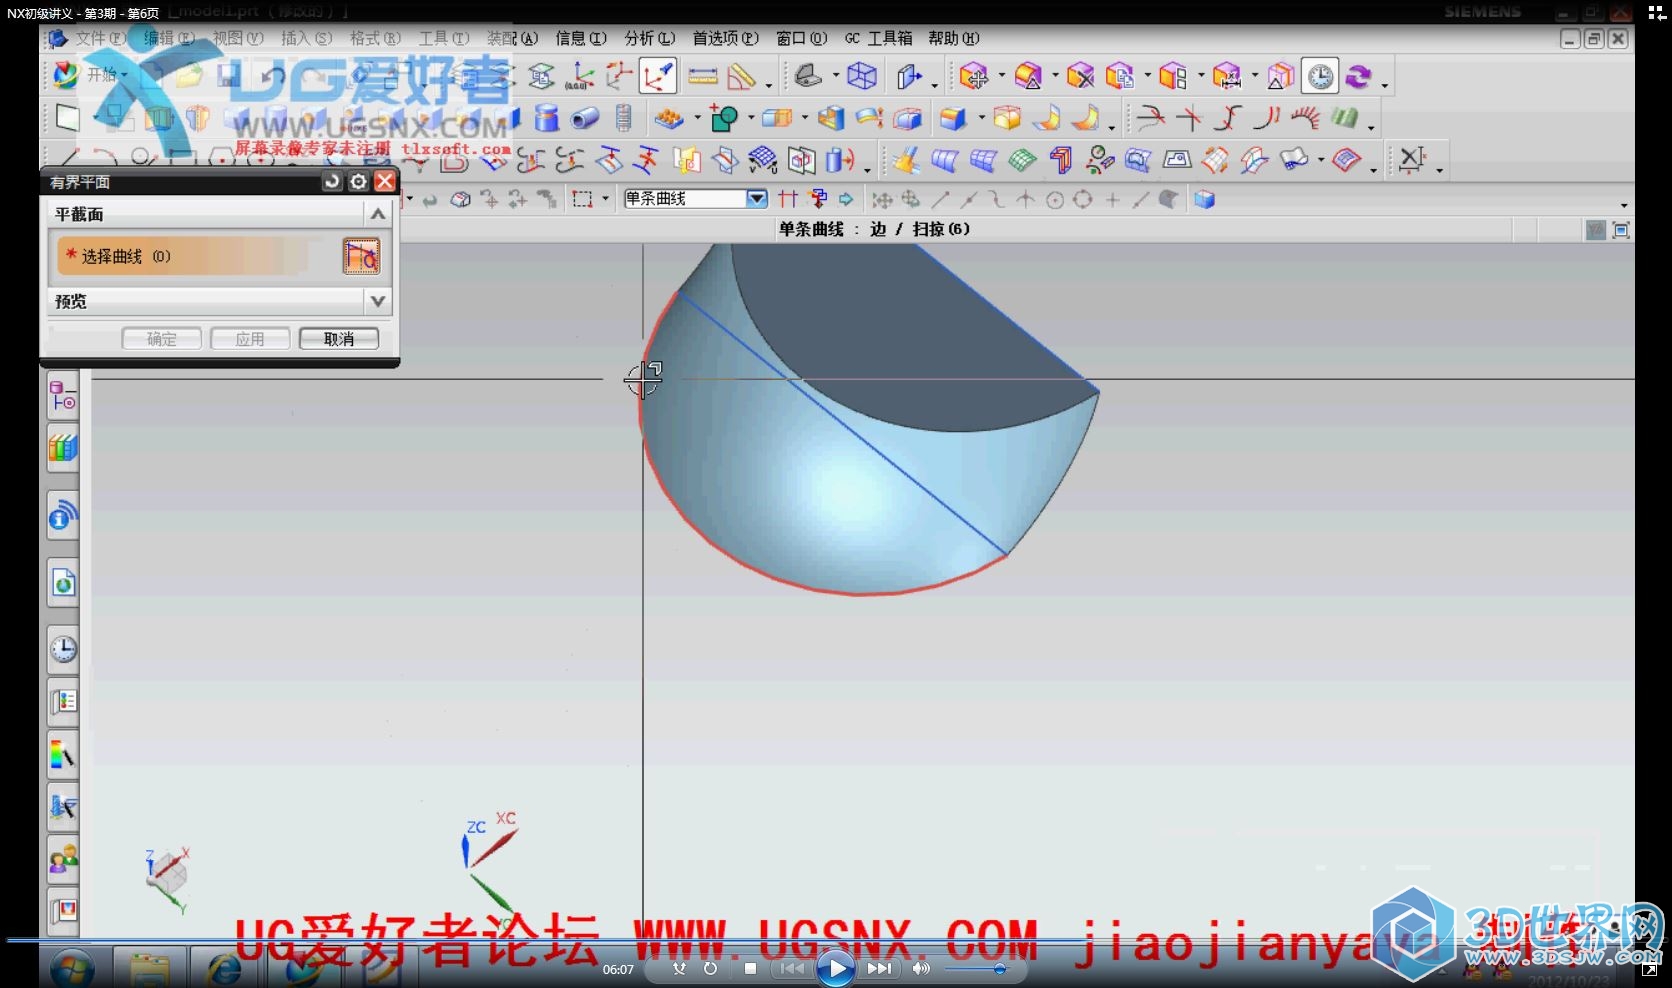
Task: Open the 首选项 menu
Action: (x=726, y=38)
